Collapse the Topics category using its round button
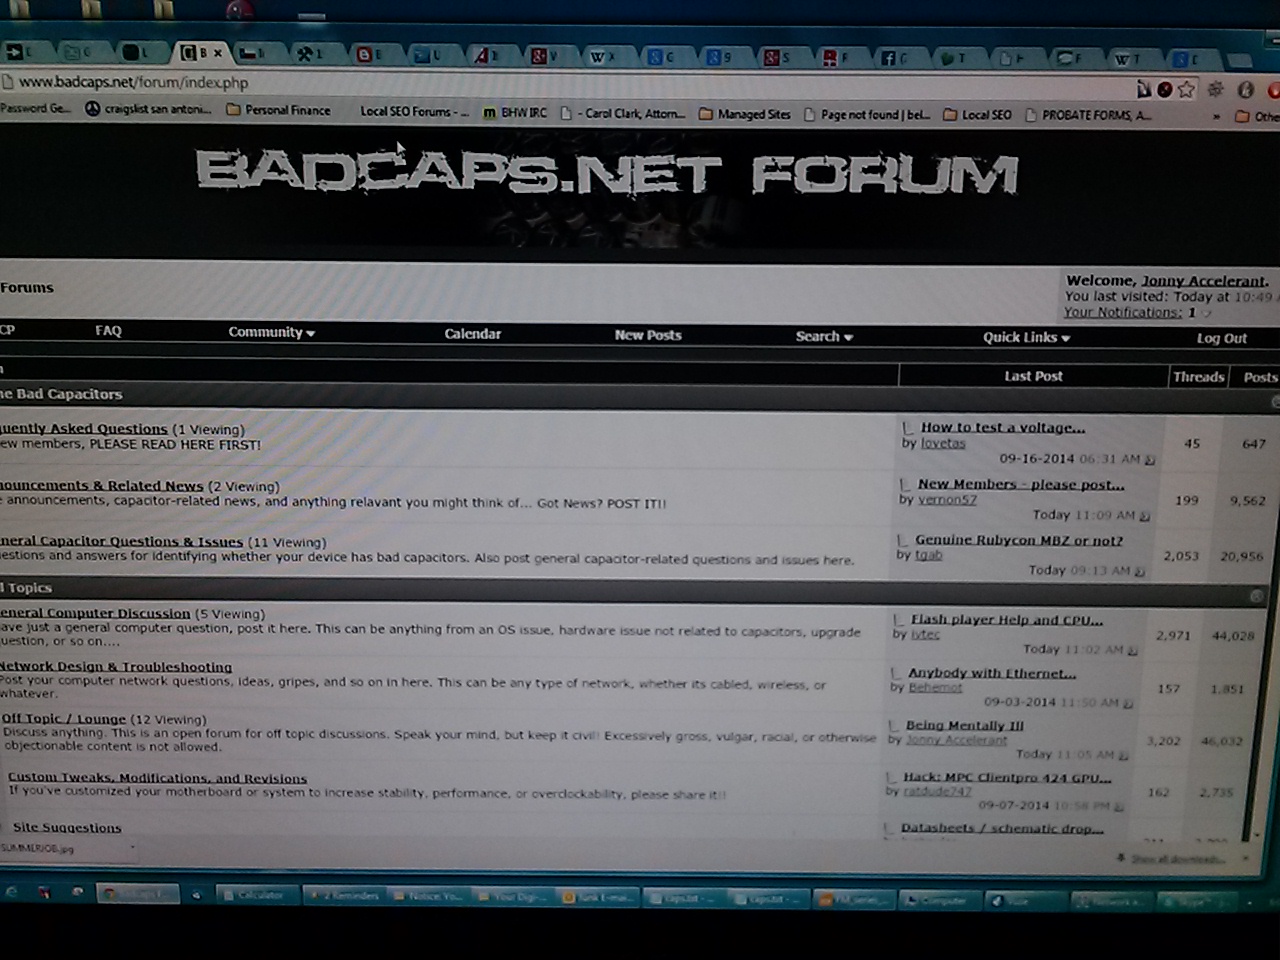This screenshot has width=1280, height=960. coord(1257,596)
